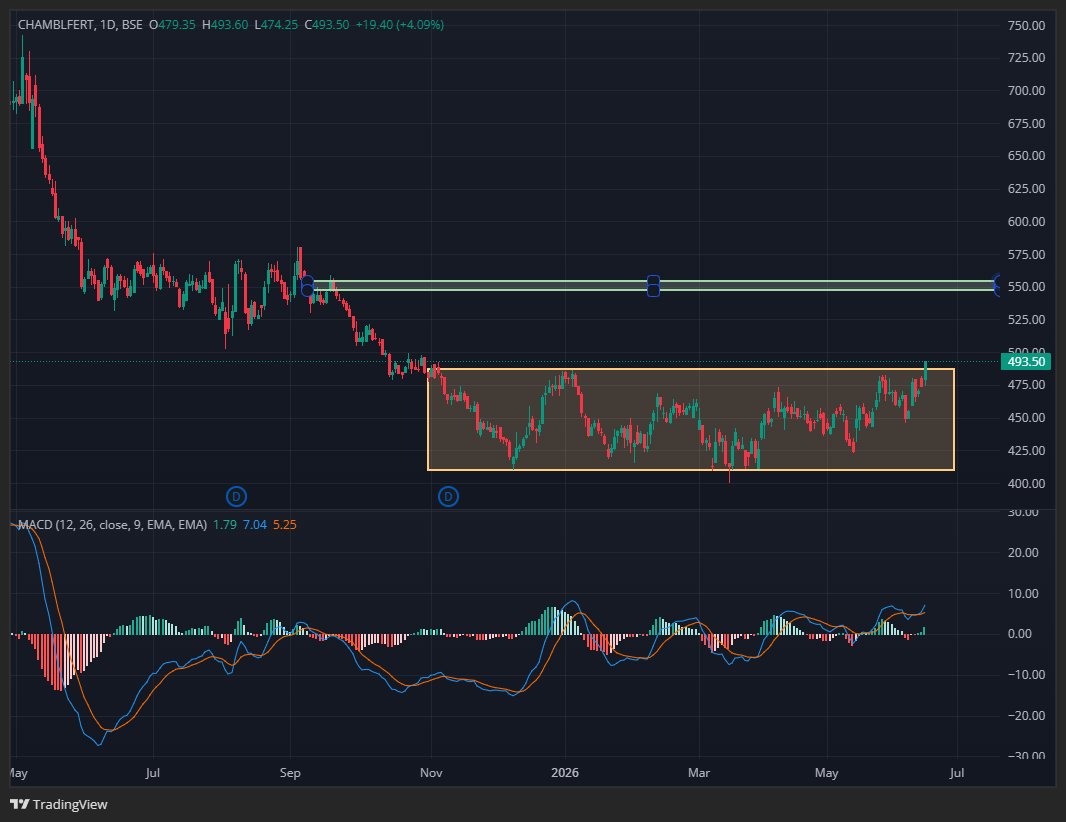Click the Nov label on time axis

coord(431,772)
